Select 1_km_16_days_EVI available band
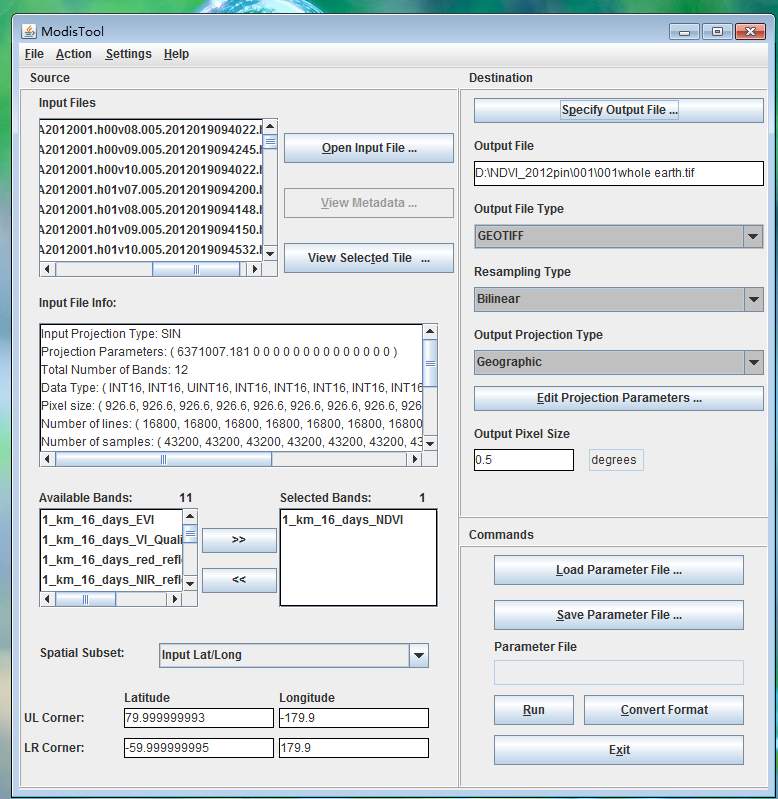778x799 pixels. [112, 520]
